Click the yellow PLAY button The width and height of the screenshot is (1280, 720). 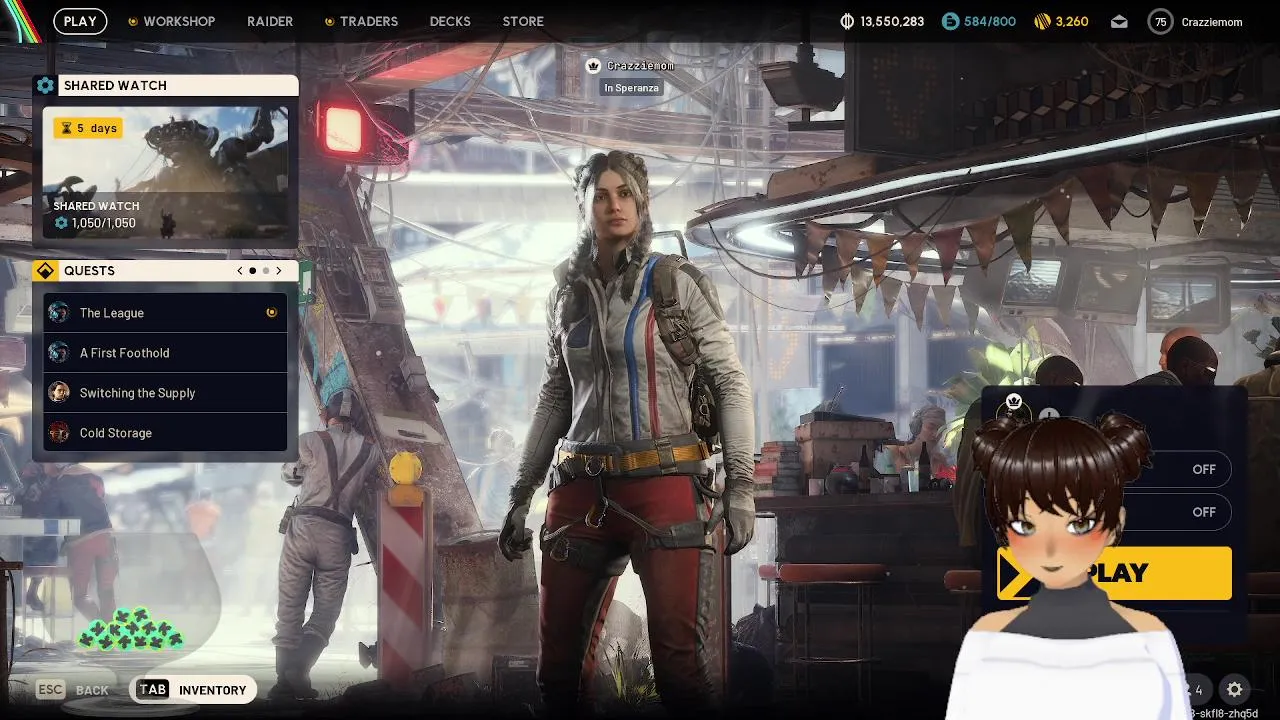[x=1114, y=573]
